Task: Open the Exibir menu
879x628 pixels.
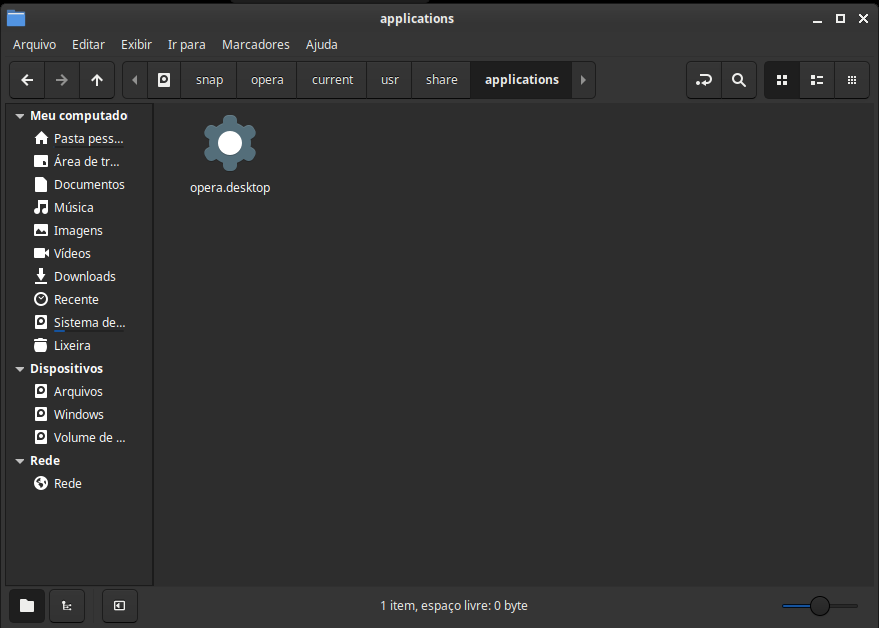Action: 136,45
